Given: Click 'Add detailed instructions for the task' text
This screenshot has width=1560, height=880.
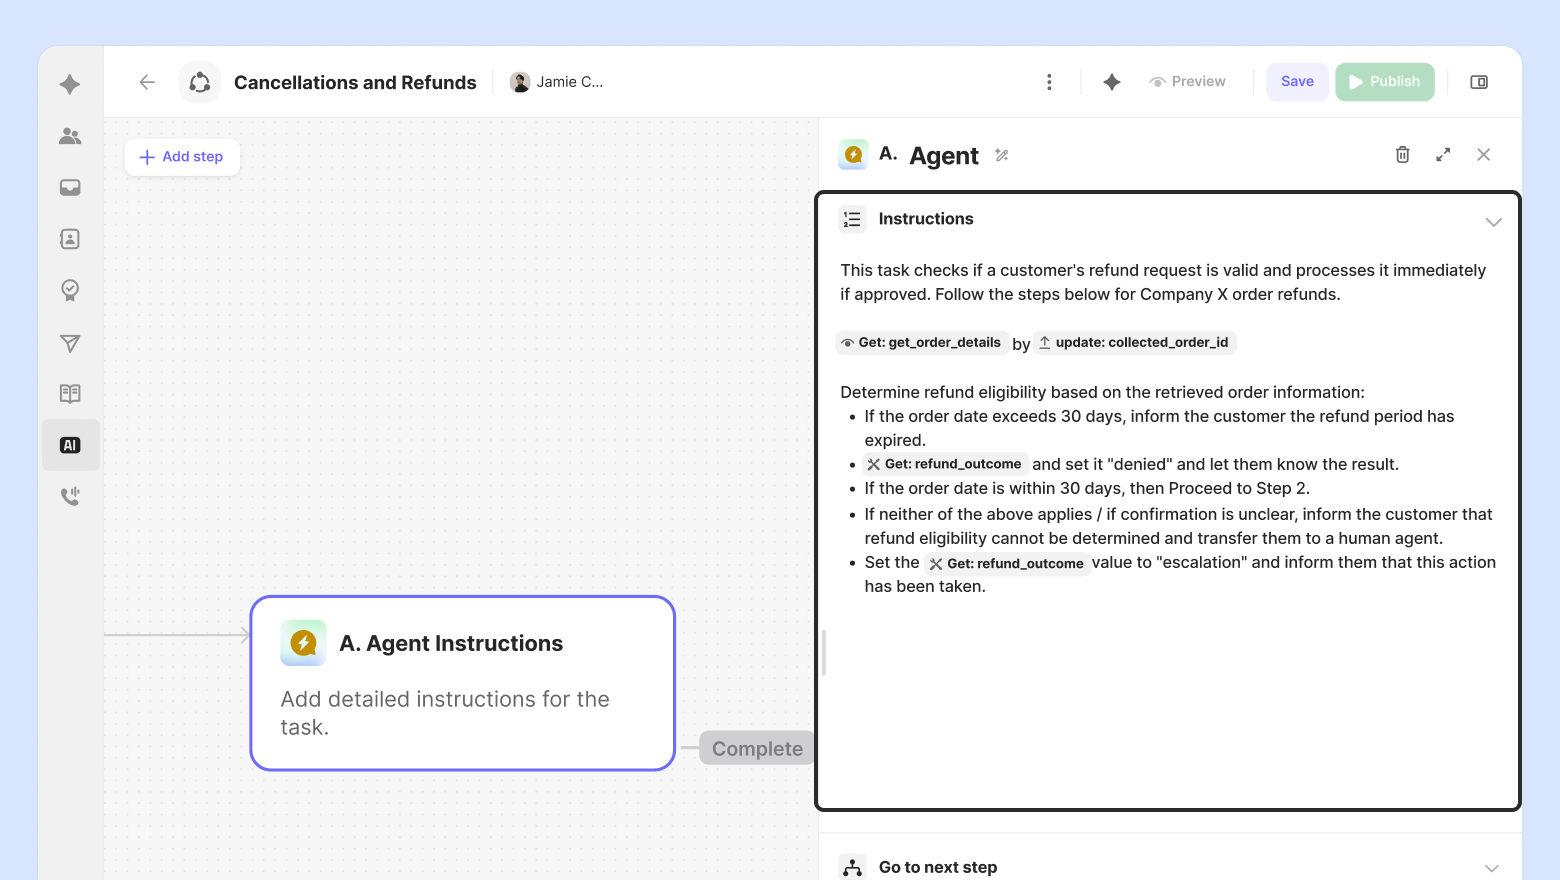Looking at the screenshot, I should 445,713.
